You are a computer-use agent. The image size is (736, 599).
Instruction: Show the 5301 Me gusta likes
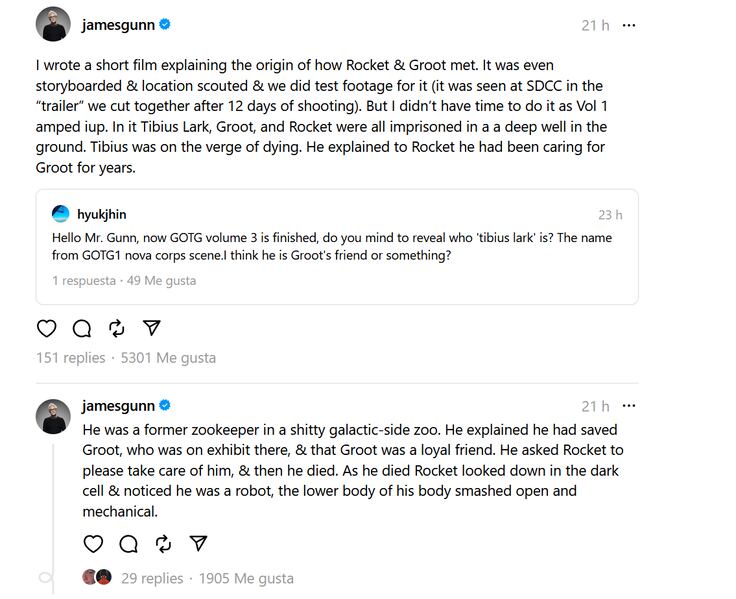168,358
